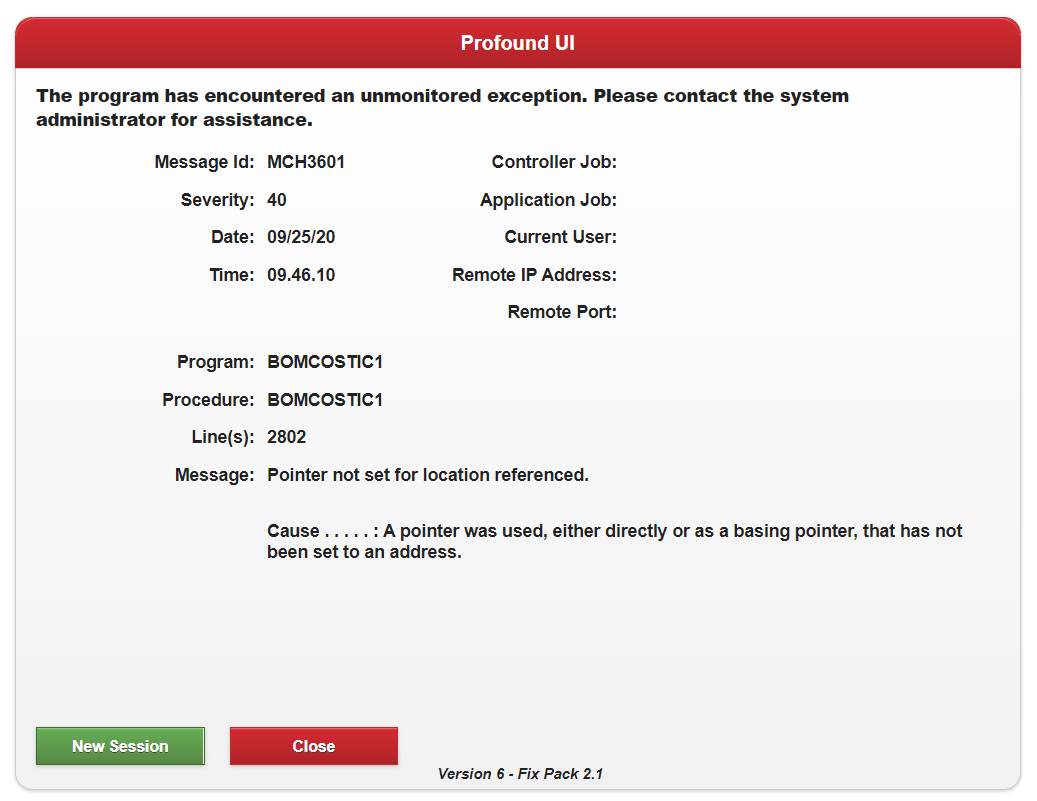1037x801 pixels.
Task: Click the Line(s) label
Action: pyautogui.click(x=223, y=437)
